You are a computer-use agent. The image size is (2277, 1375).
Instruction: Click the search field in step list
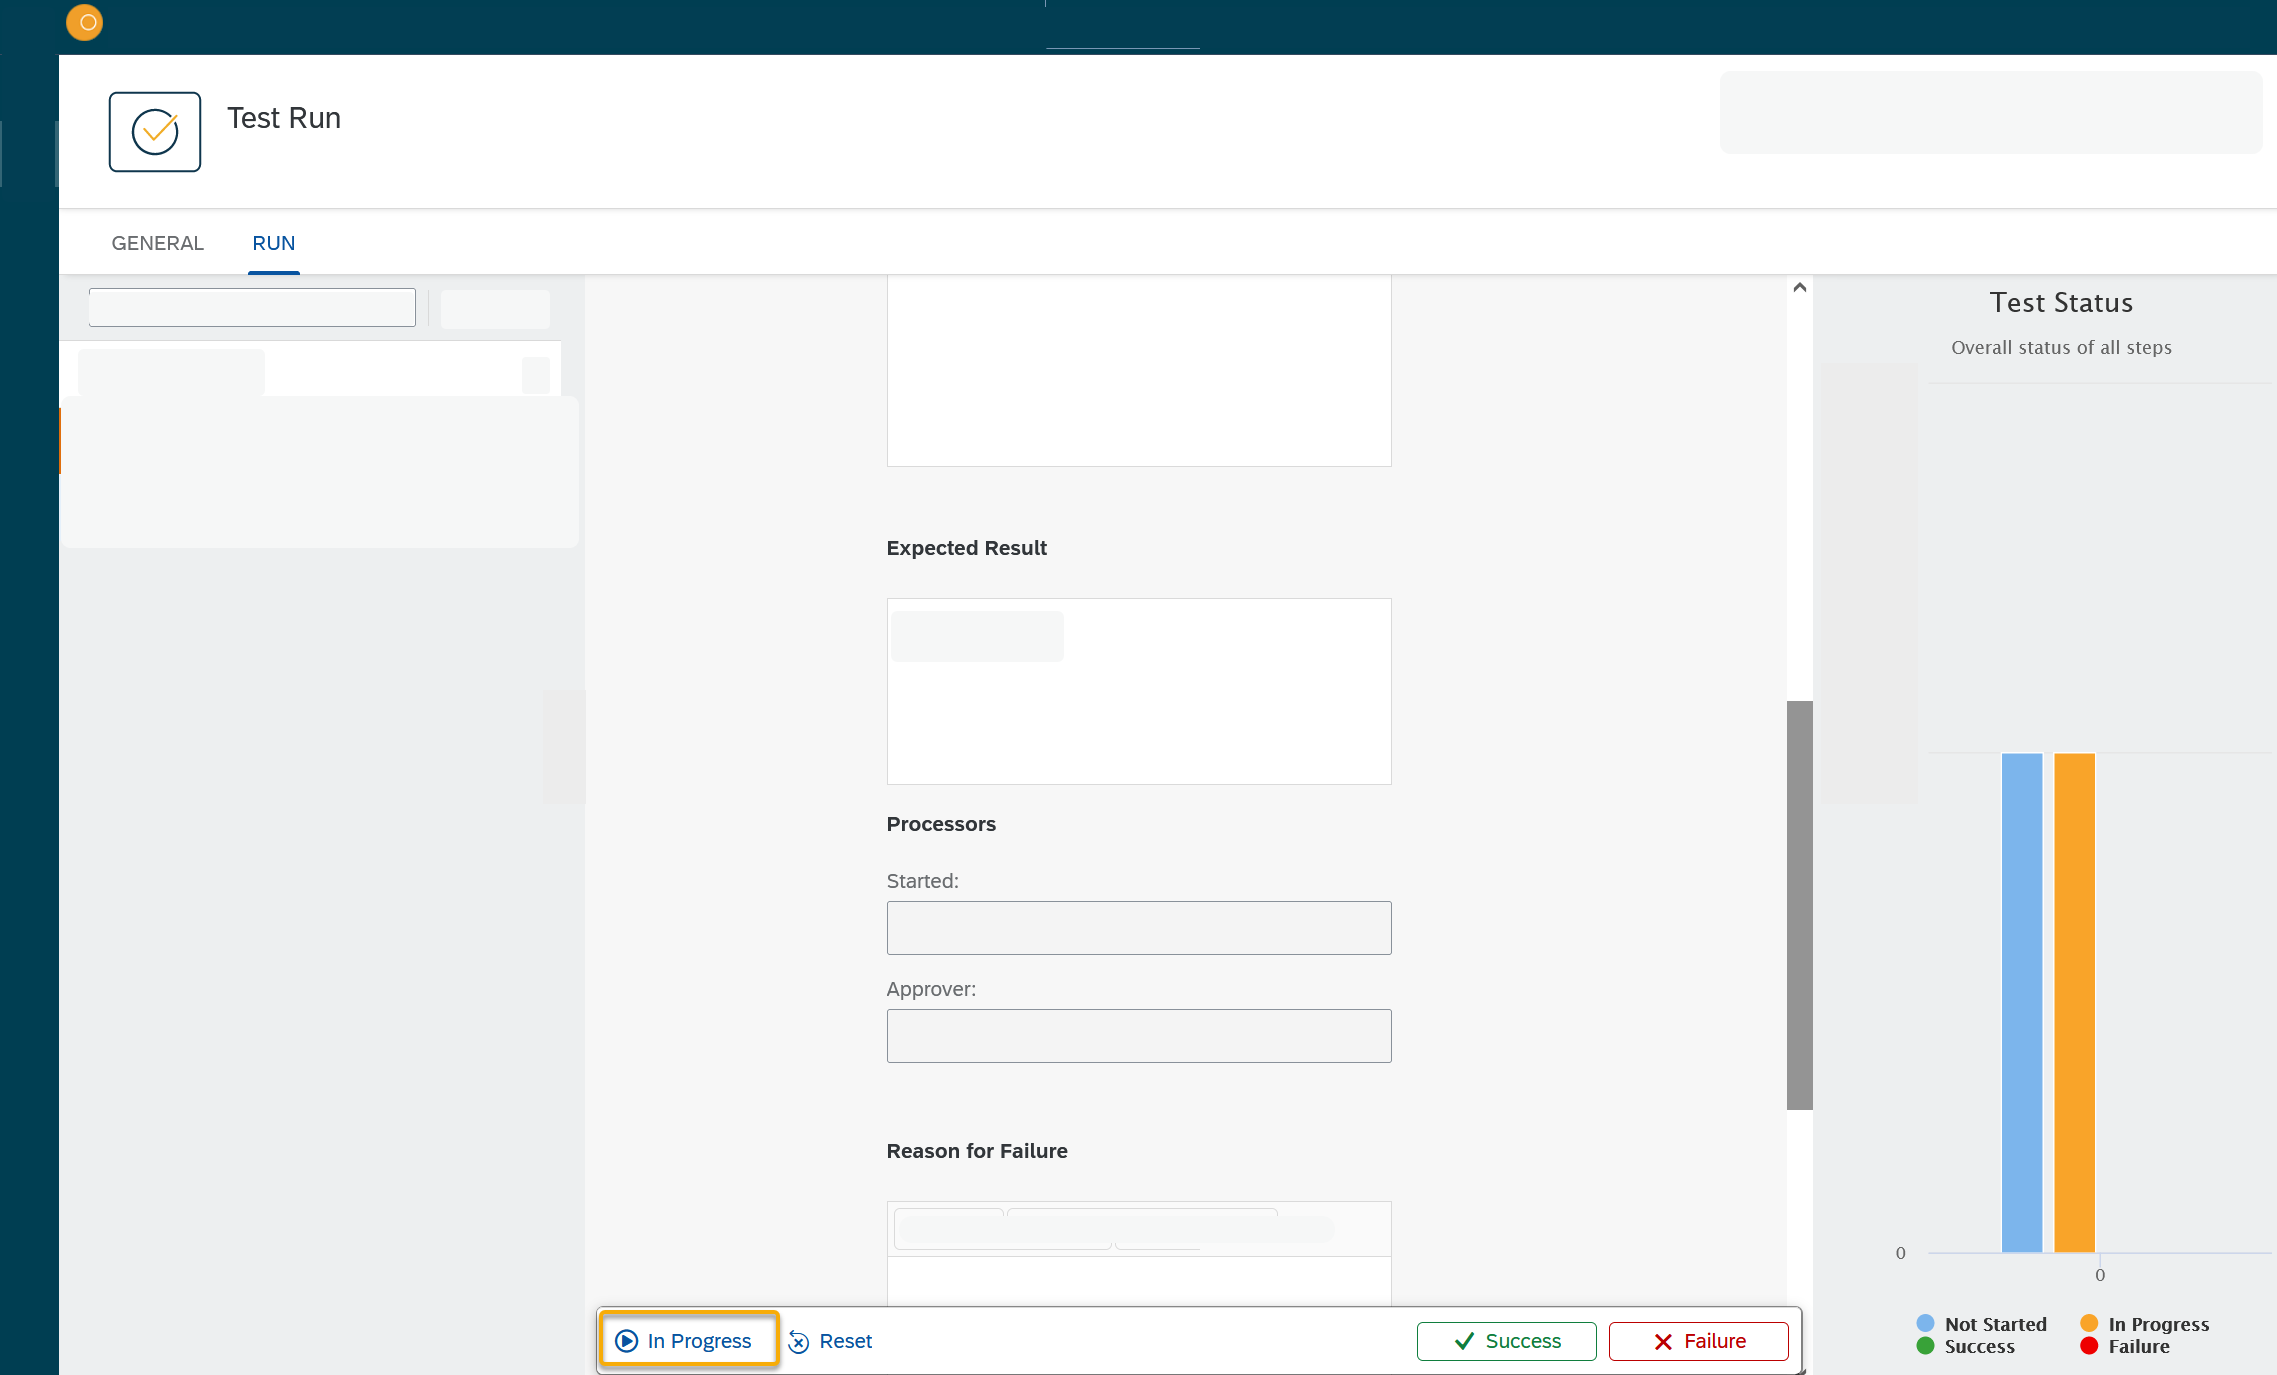[x=252, y=307]
